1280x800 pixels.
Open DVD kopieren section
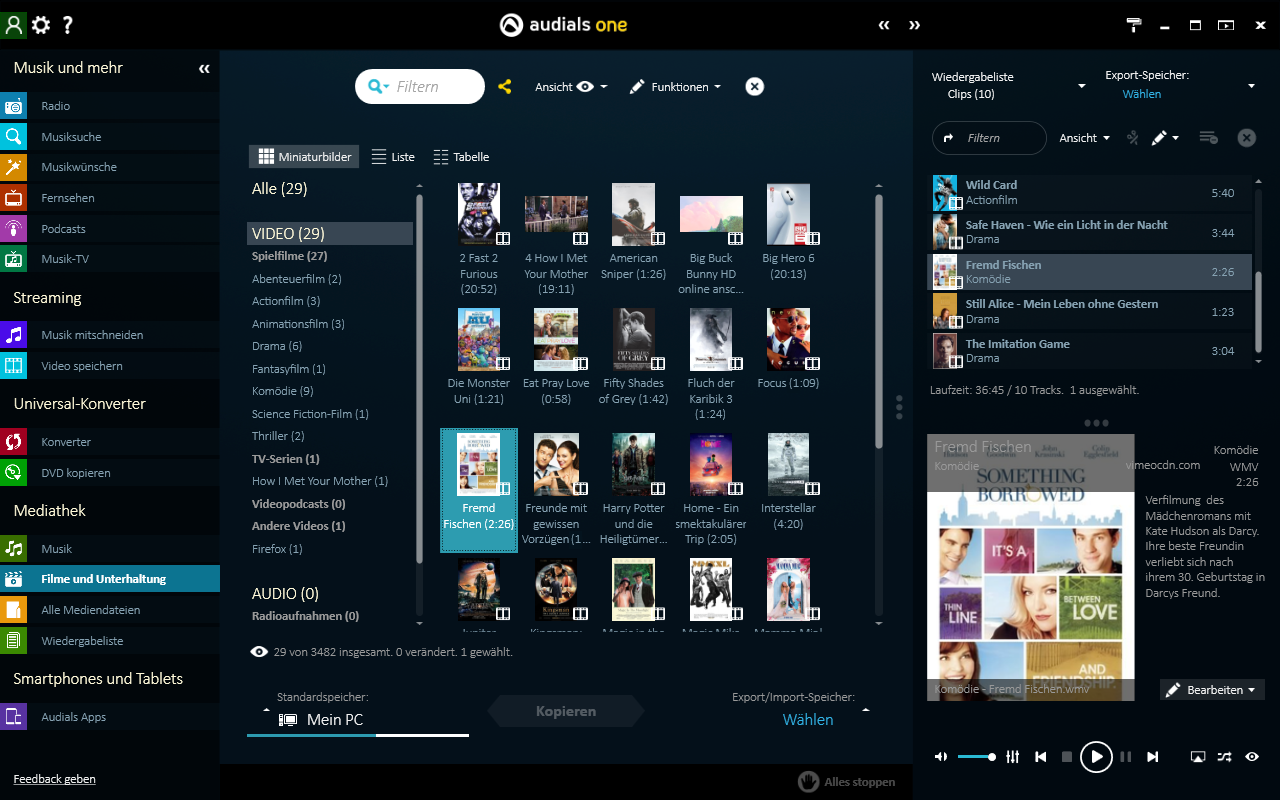110,473
